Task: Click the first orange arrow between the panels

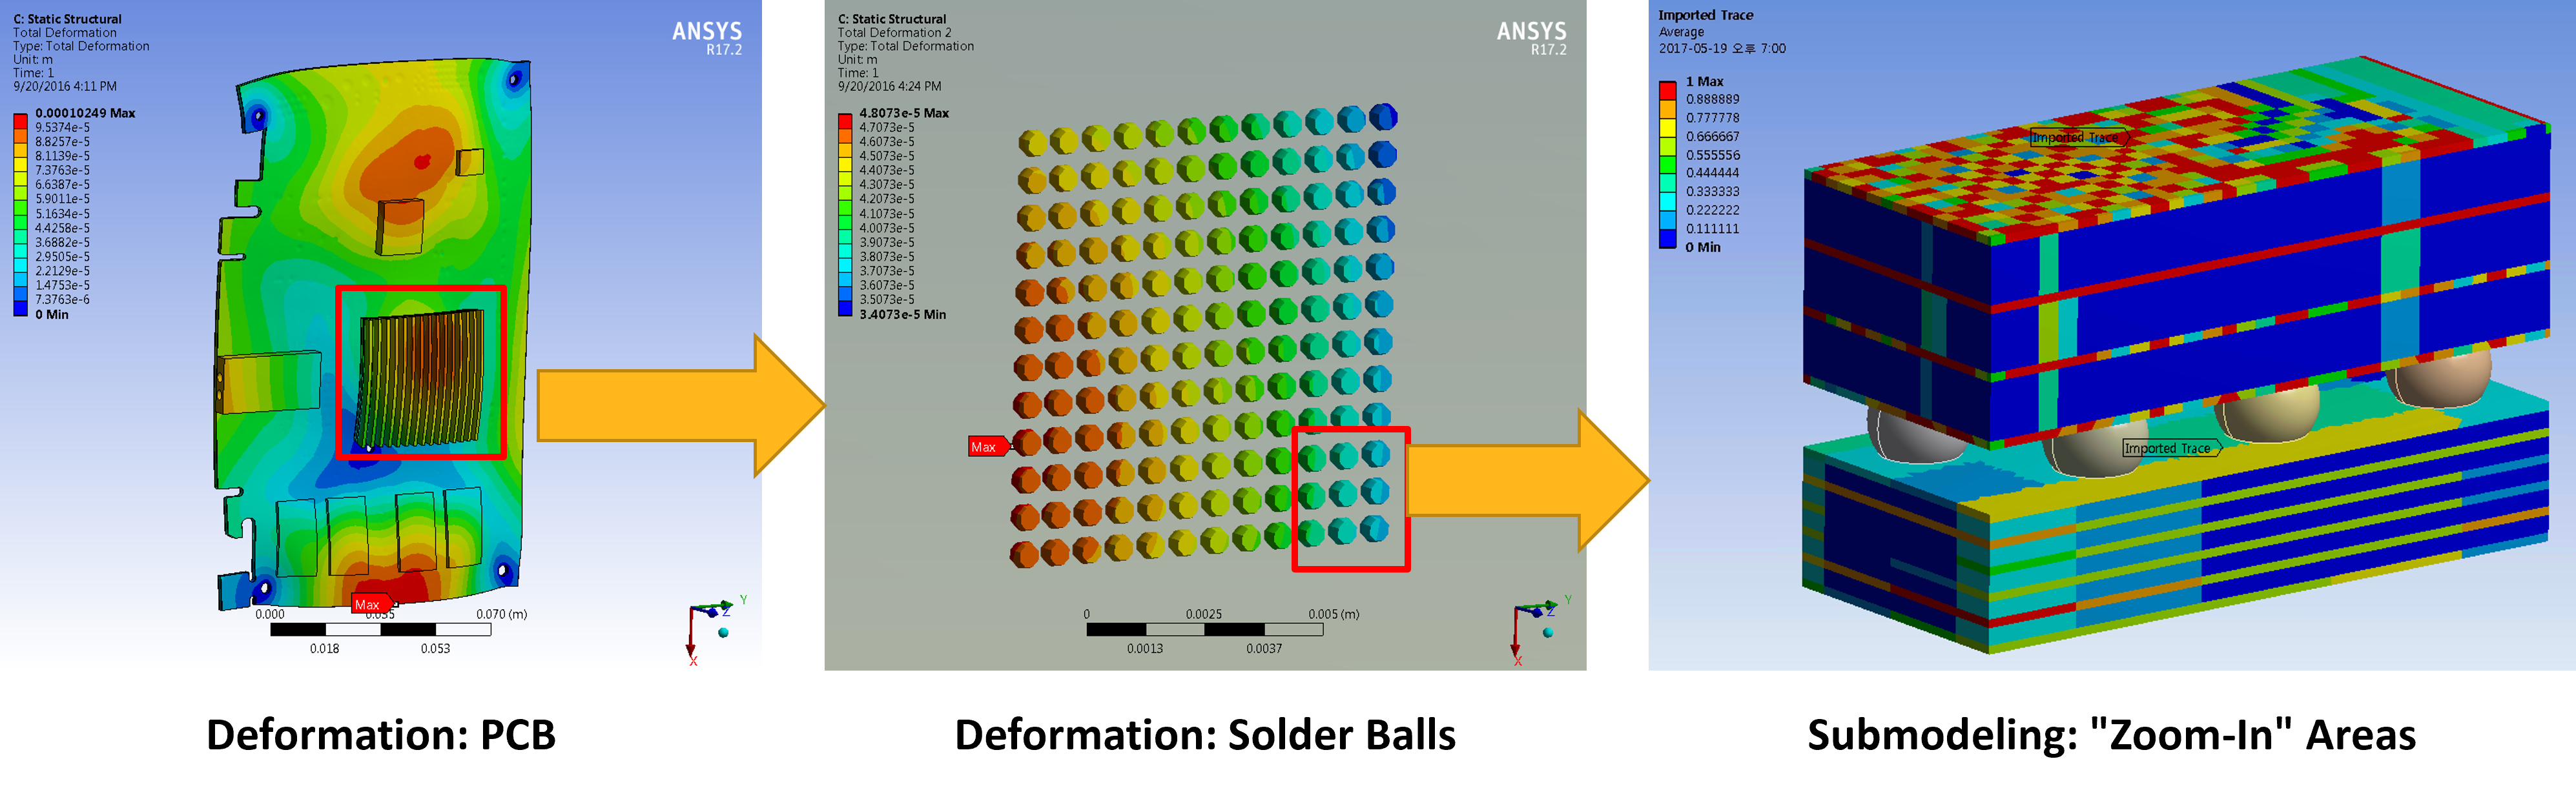Action: pyautogui.click(x=670, y=405)
